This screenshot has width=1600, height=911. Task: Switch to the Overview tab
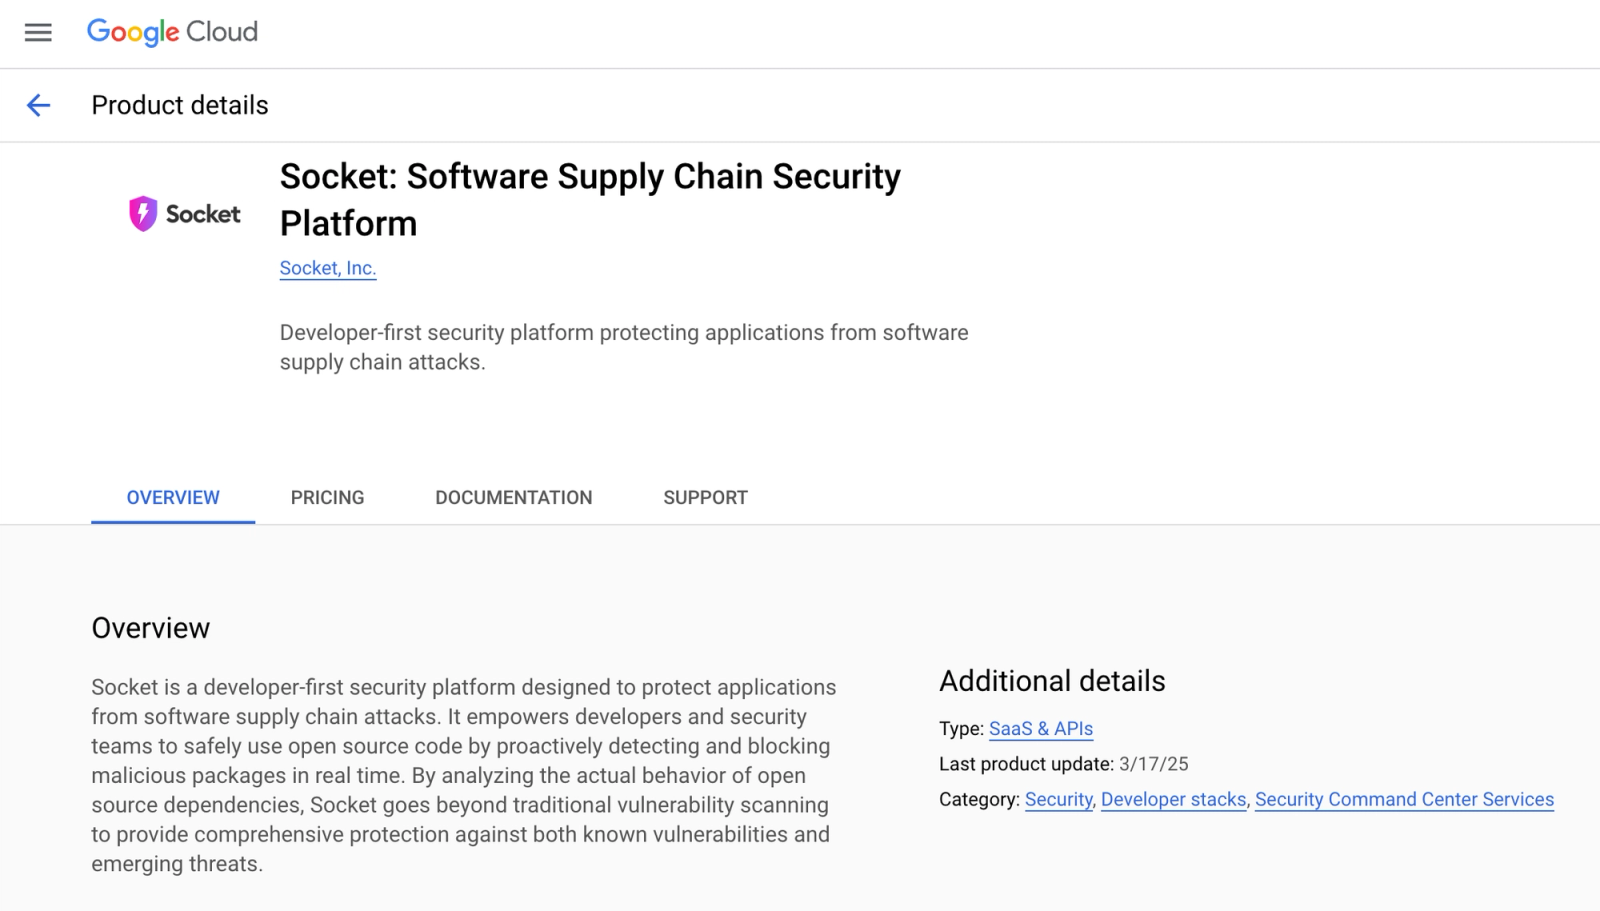point(173,497)
